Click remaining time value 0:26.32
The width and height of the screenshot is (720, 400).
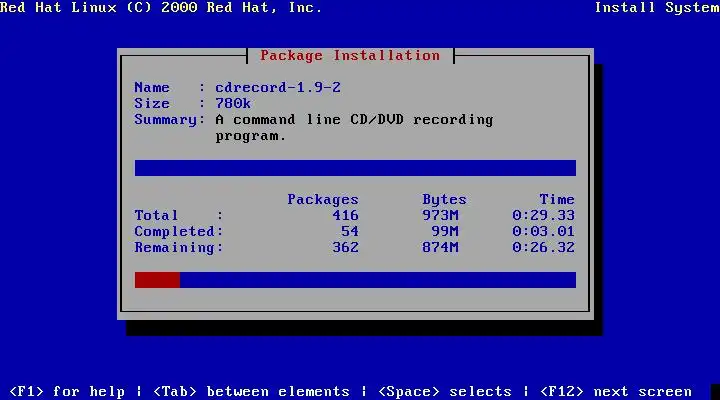[543, 248]
